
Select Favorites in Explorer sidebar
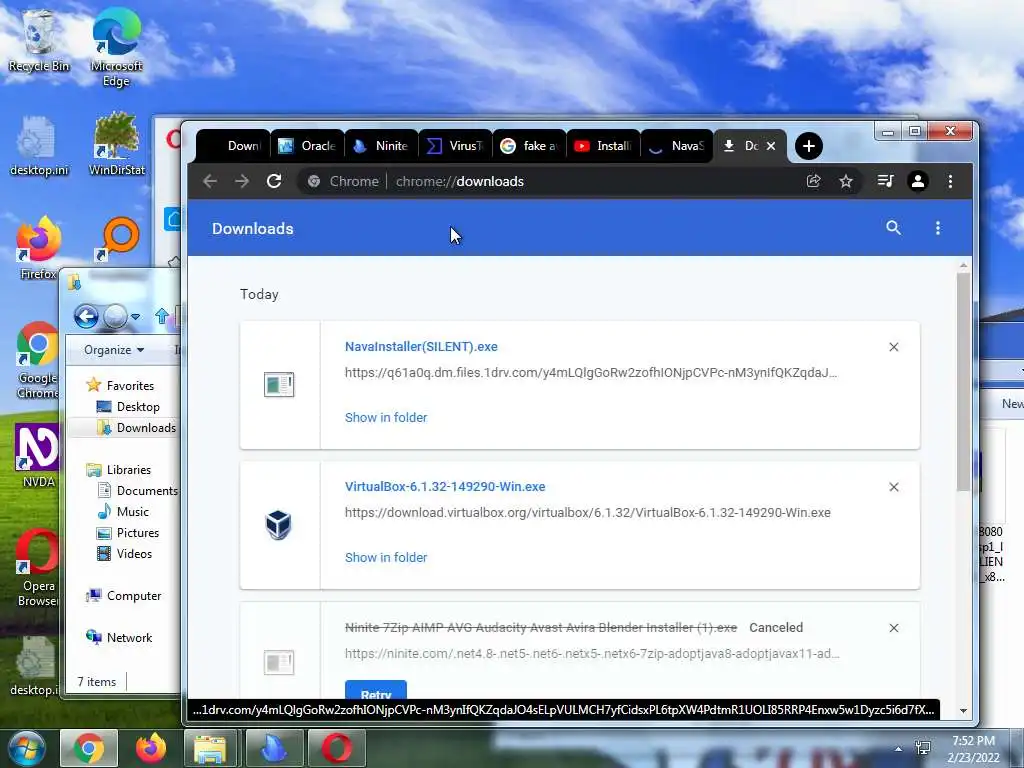[x=121, y=385]
